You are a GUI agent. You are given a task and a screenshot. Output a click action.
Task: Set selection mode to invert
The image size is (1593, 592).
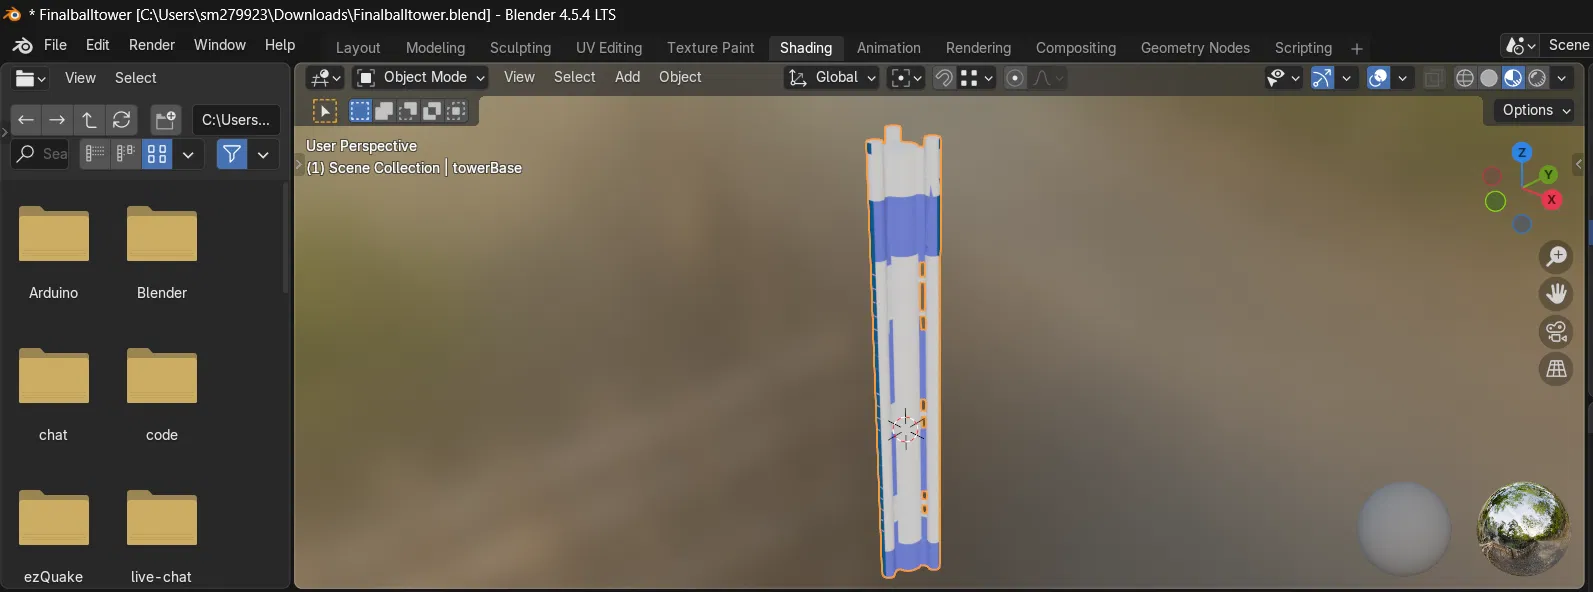432,111
